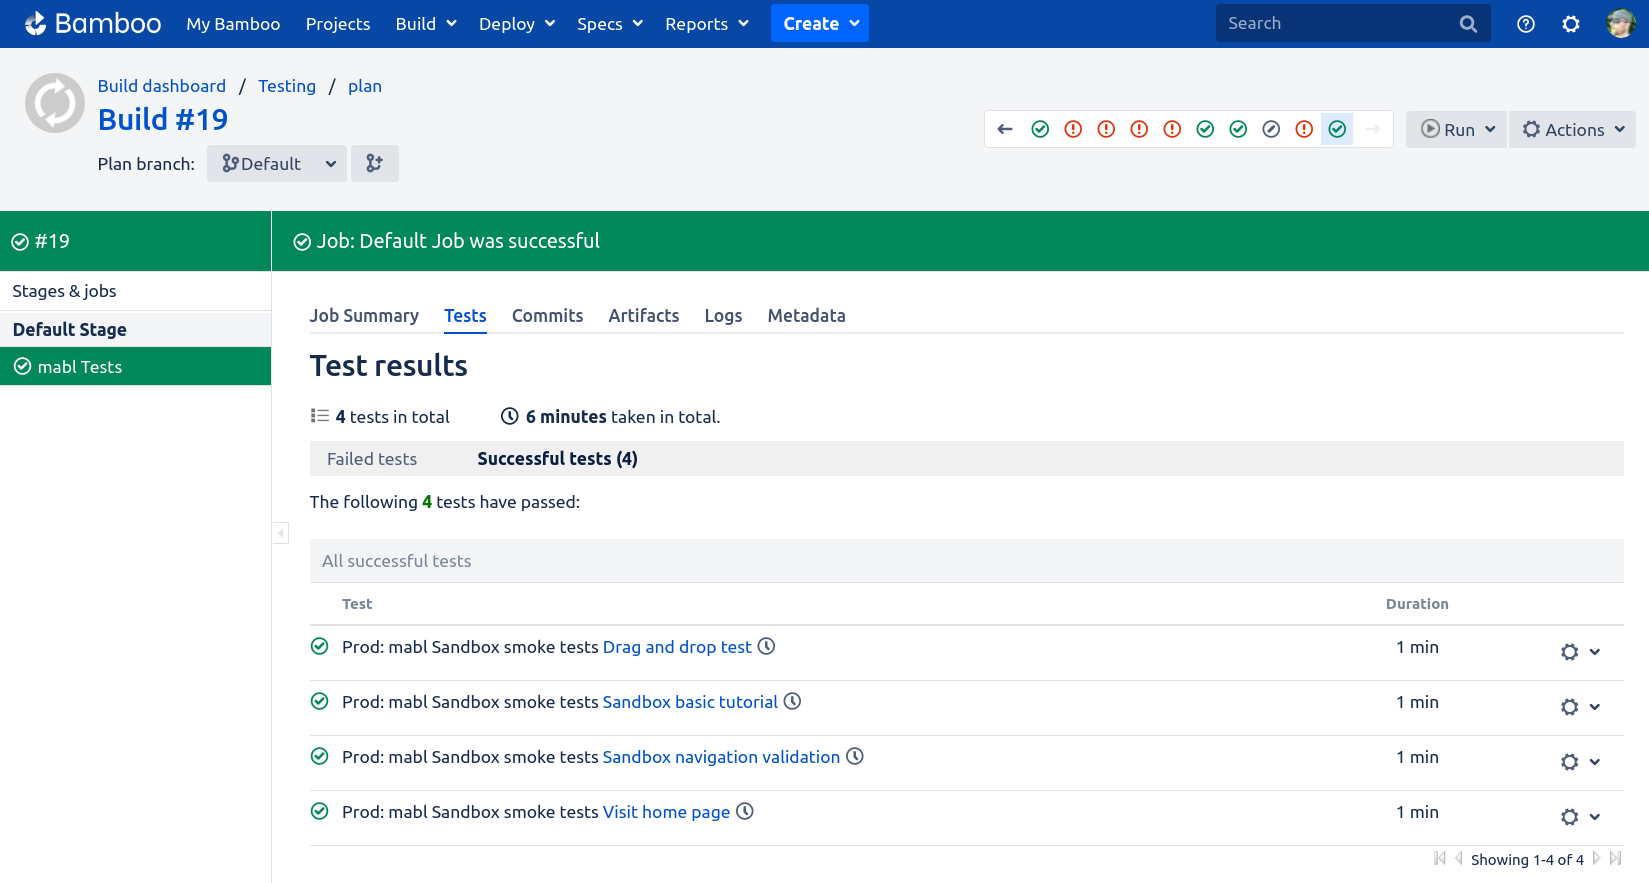
Task: Click the plan status circular icon beside Build #19
Action: [x=55, y=103]
